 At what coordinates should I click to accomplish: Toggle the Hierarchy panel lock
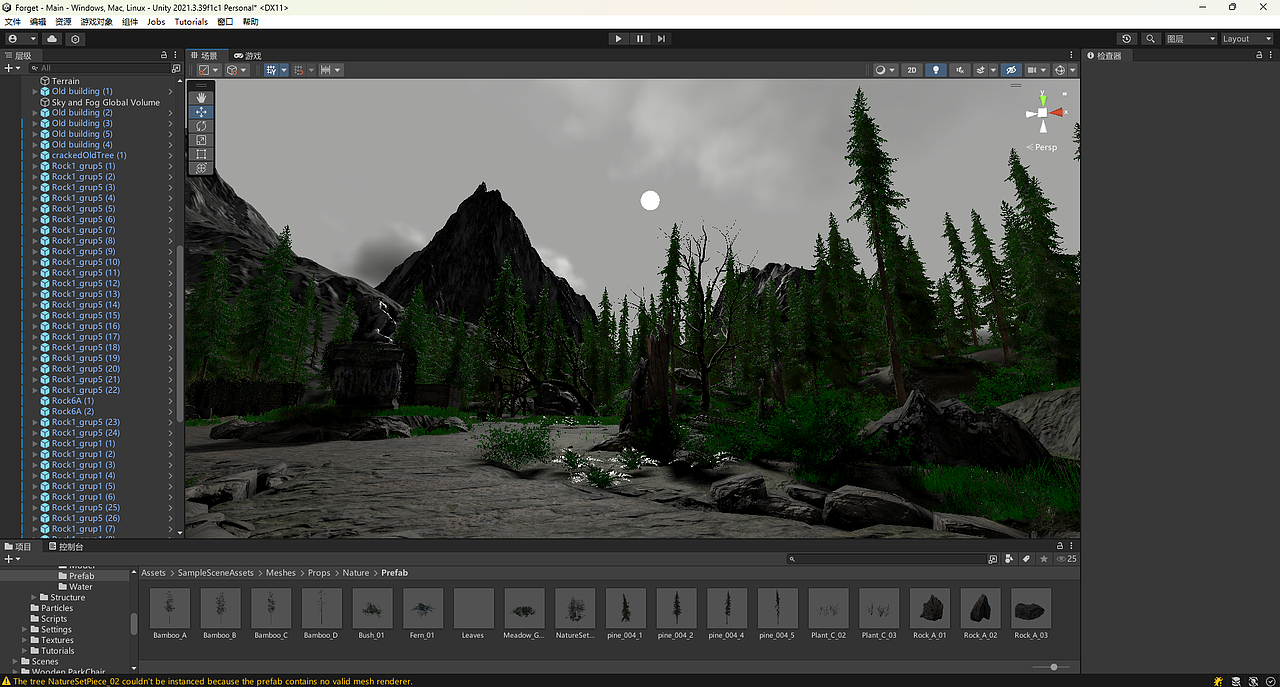164,55
